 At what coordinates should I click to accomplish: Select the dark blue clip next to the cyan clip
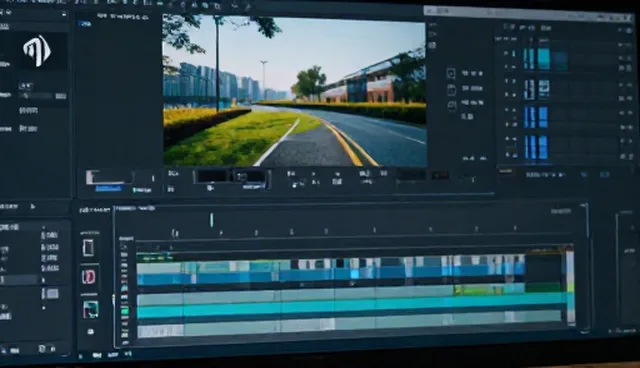point(560,60)
